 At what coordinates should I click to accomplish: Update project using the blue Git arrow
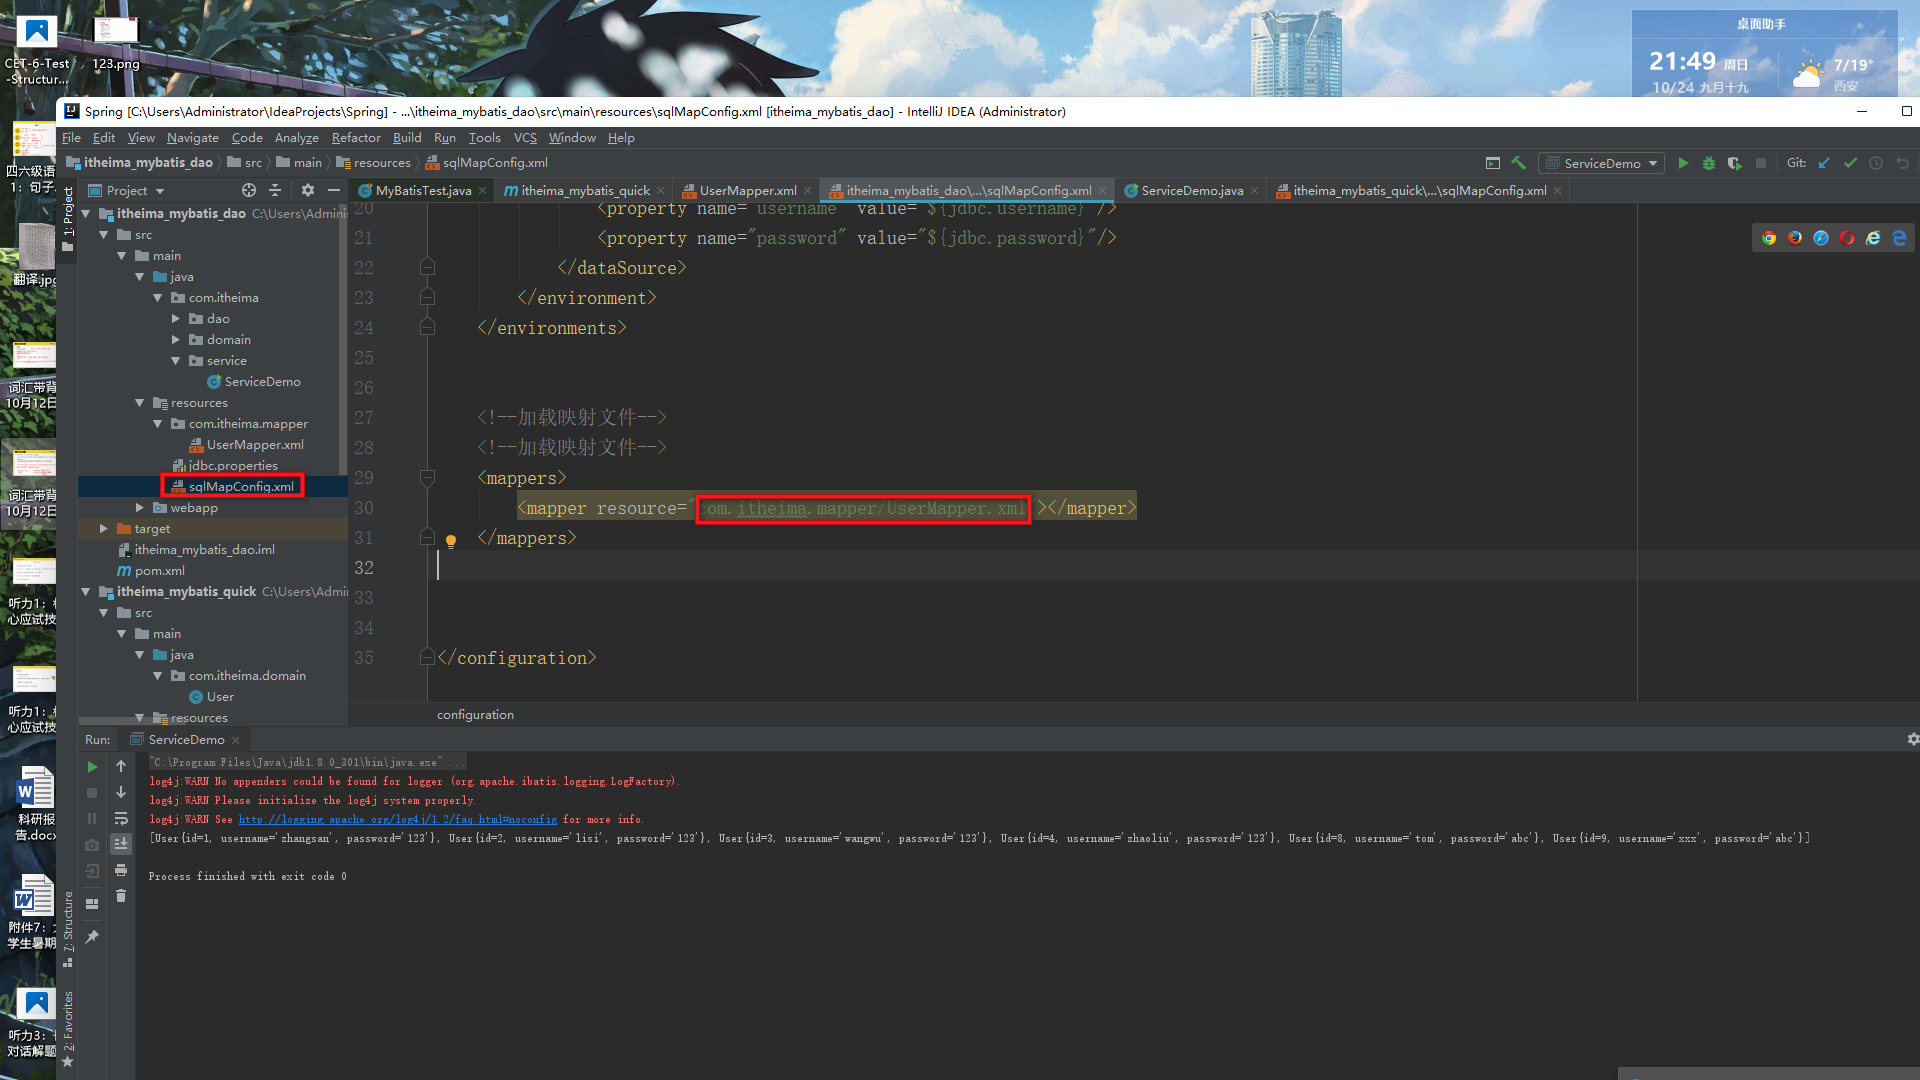[1825, 163]
